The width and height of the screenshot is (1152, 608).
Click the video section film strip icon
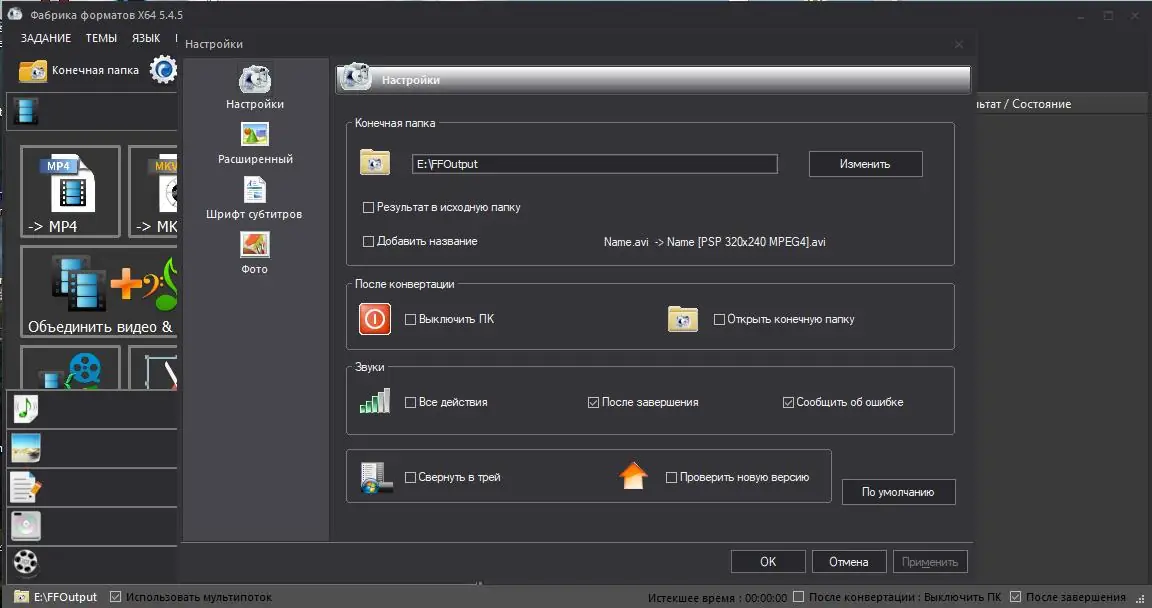[26, 112]
